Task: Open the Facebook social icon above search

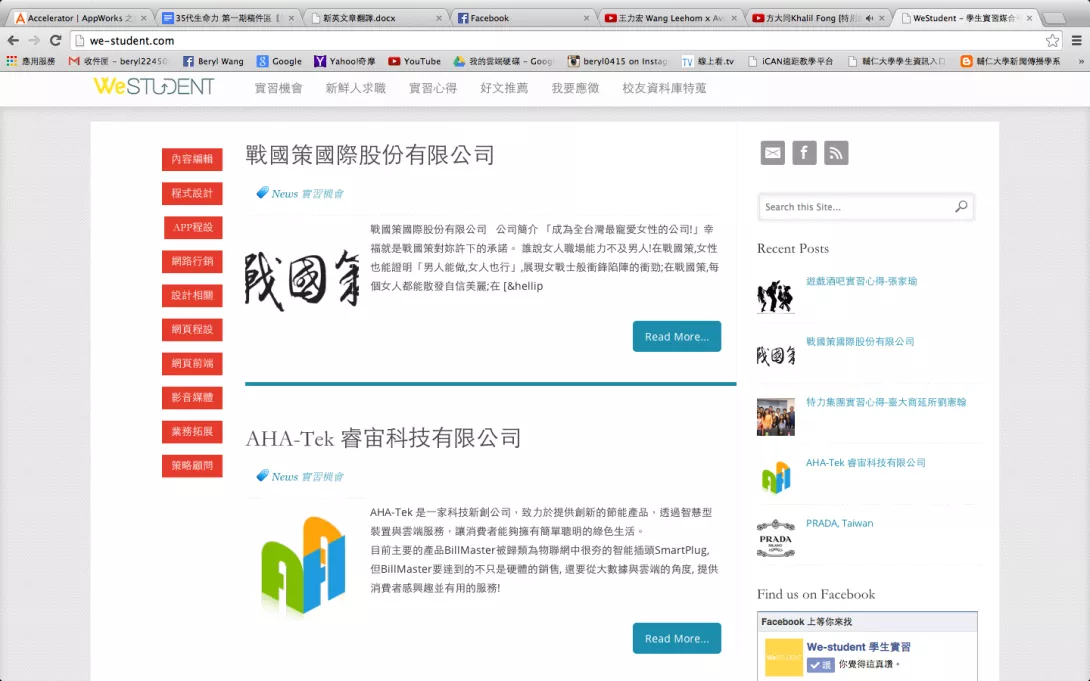Action: [804, 153]
